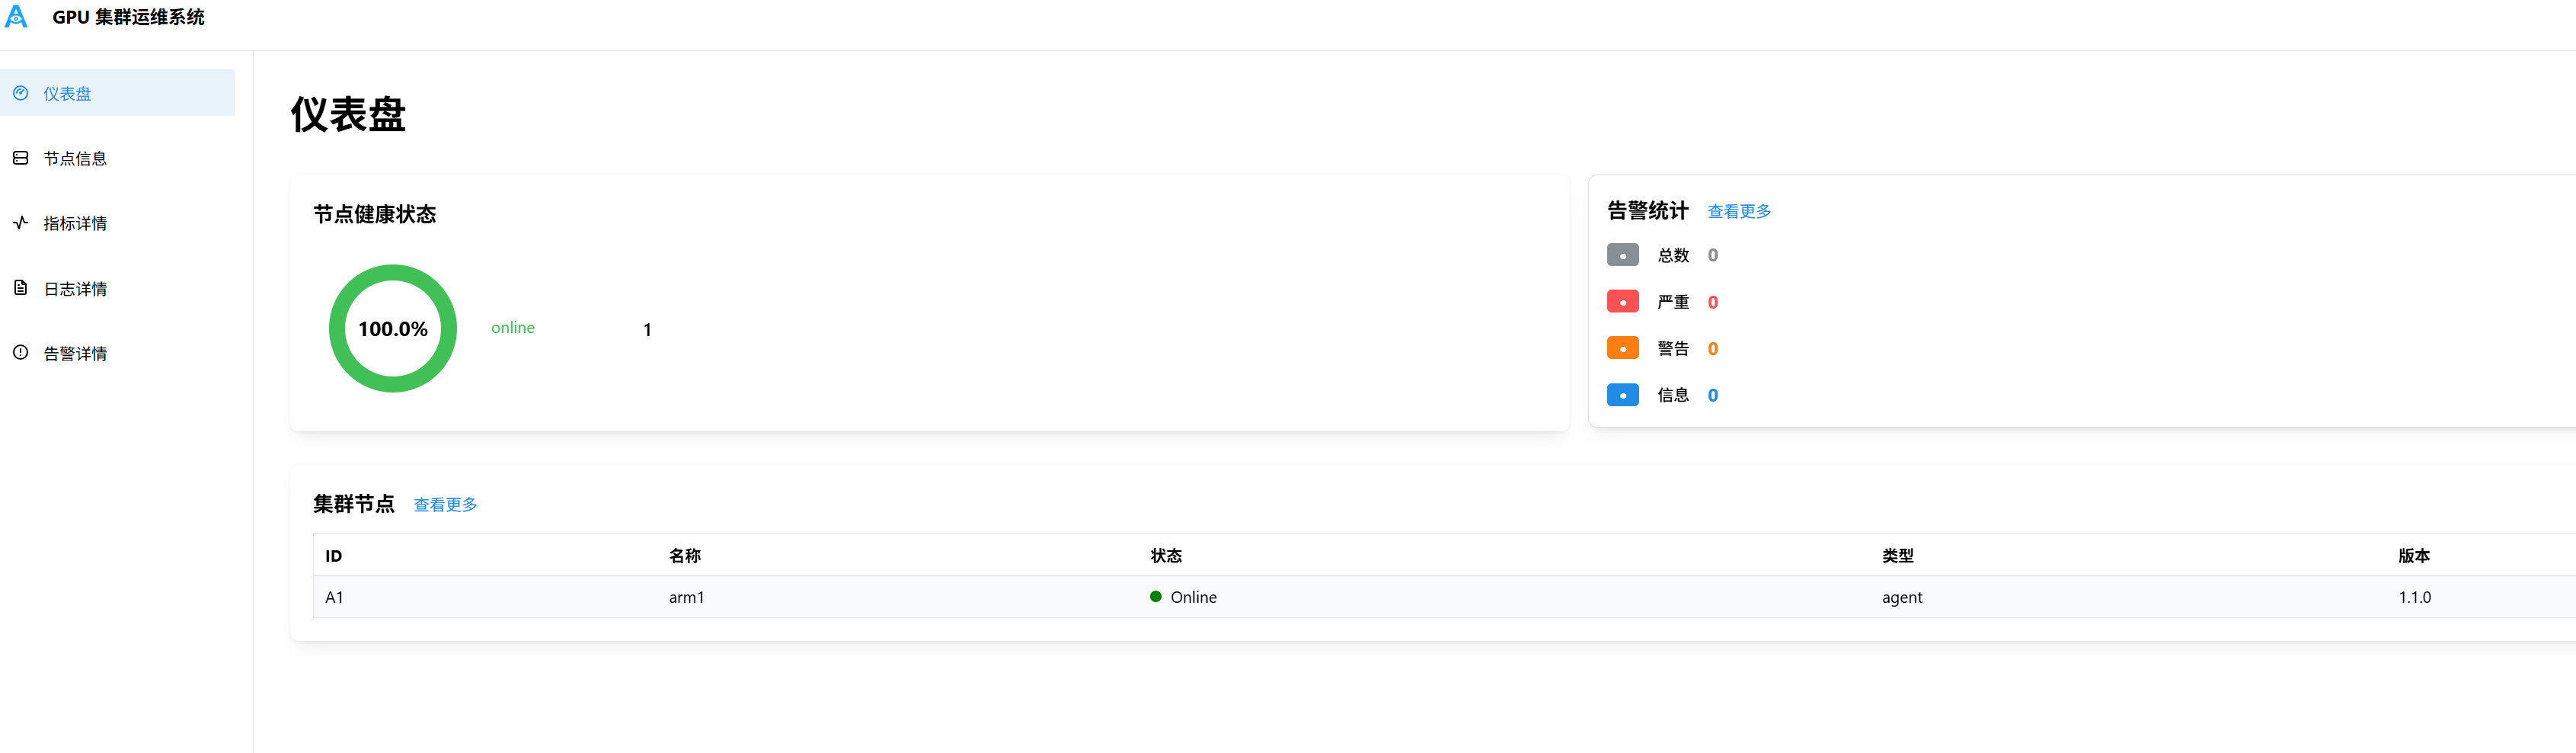Click the blue info alerts badge
Image resolution: width=2576 pixels, height=753 pixels.
1622,395
